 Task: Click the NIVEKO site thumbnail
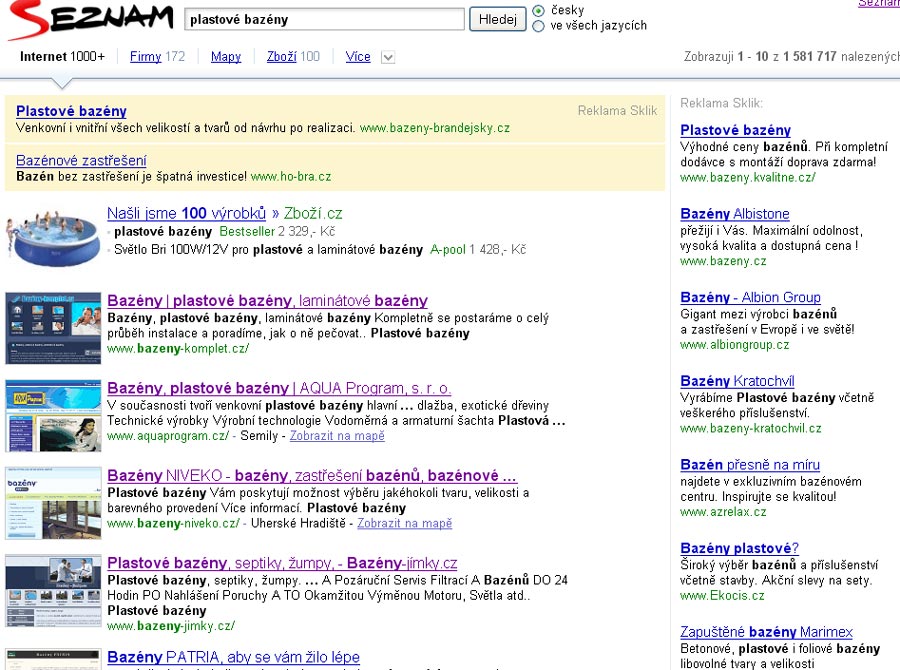click(53, 503)
